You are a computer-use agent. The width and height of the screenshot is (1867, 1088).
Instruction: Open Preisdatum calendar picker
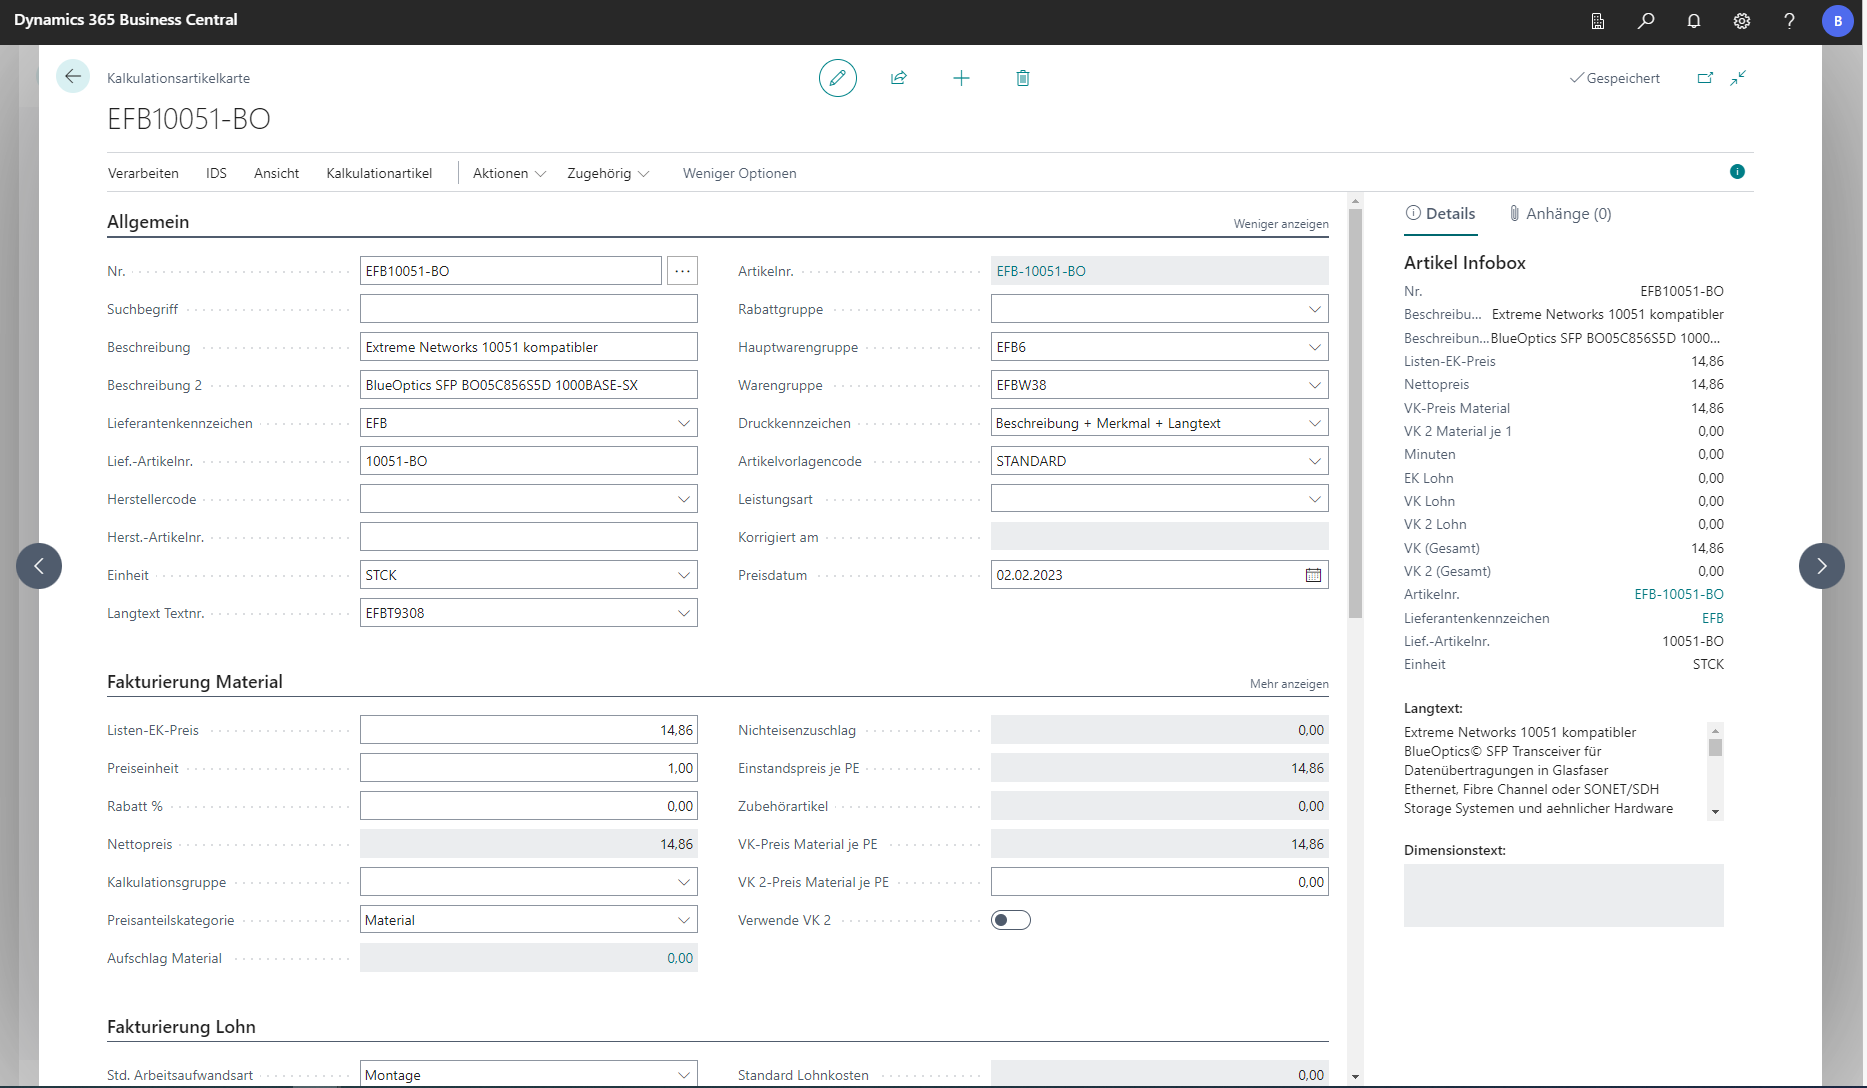coord(1313,575)
